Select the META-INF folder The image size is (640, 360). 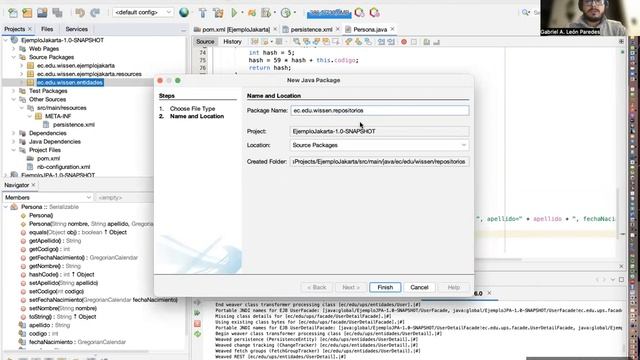click(x=58, y=116)
